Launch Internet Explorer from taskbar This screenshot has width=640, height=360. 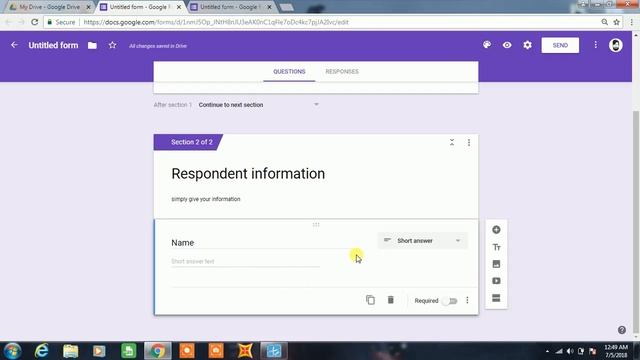click(x=41, y=351)
